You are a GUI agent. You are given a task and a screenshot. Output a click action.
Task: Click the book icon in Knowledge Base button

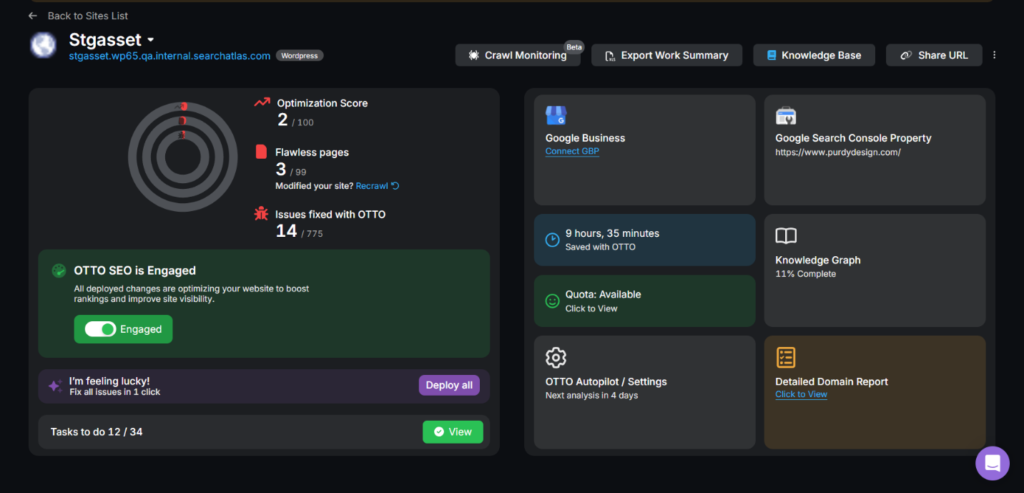771,56
